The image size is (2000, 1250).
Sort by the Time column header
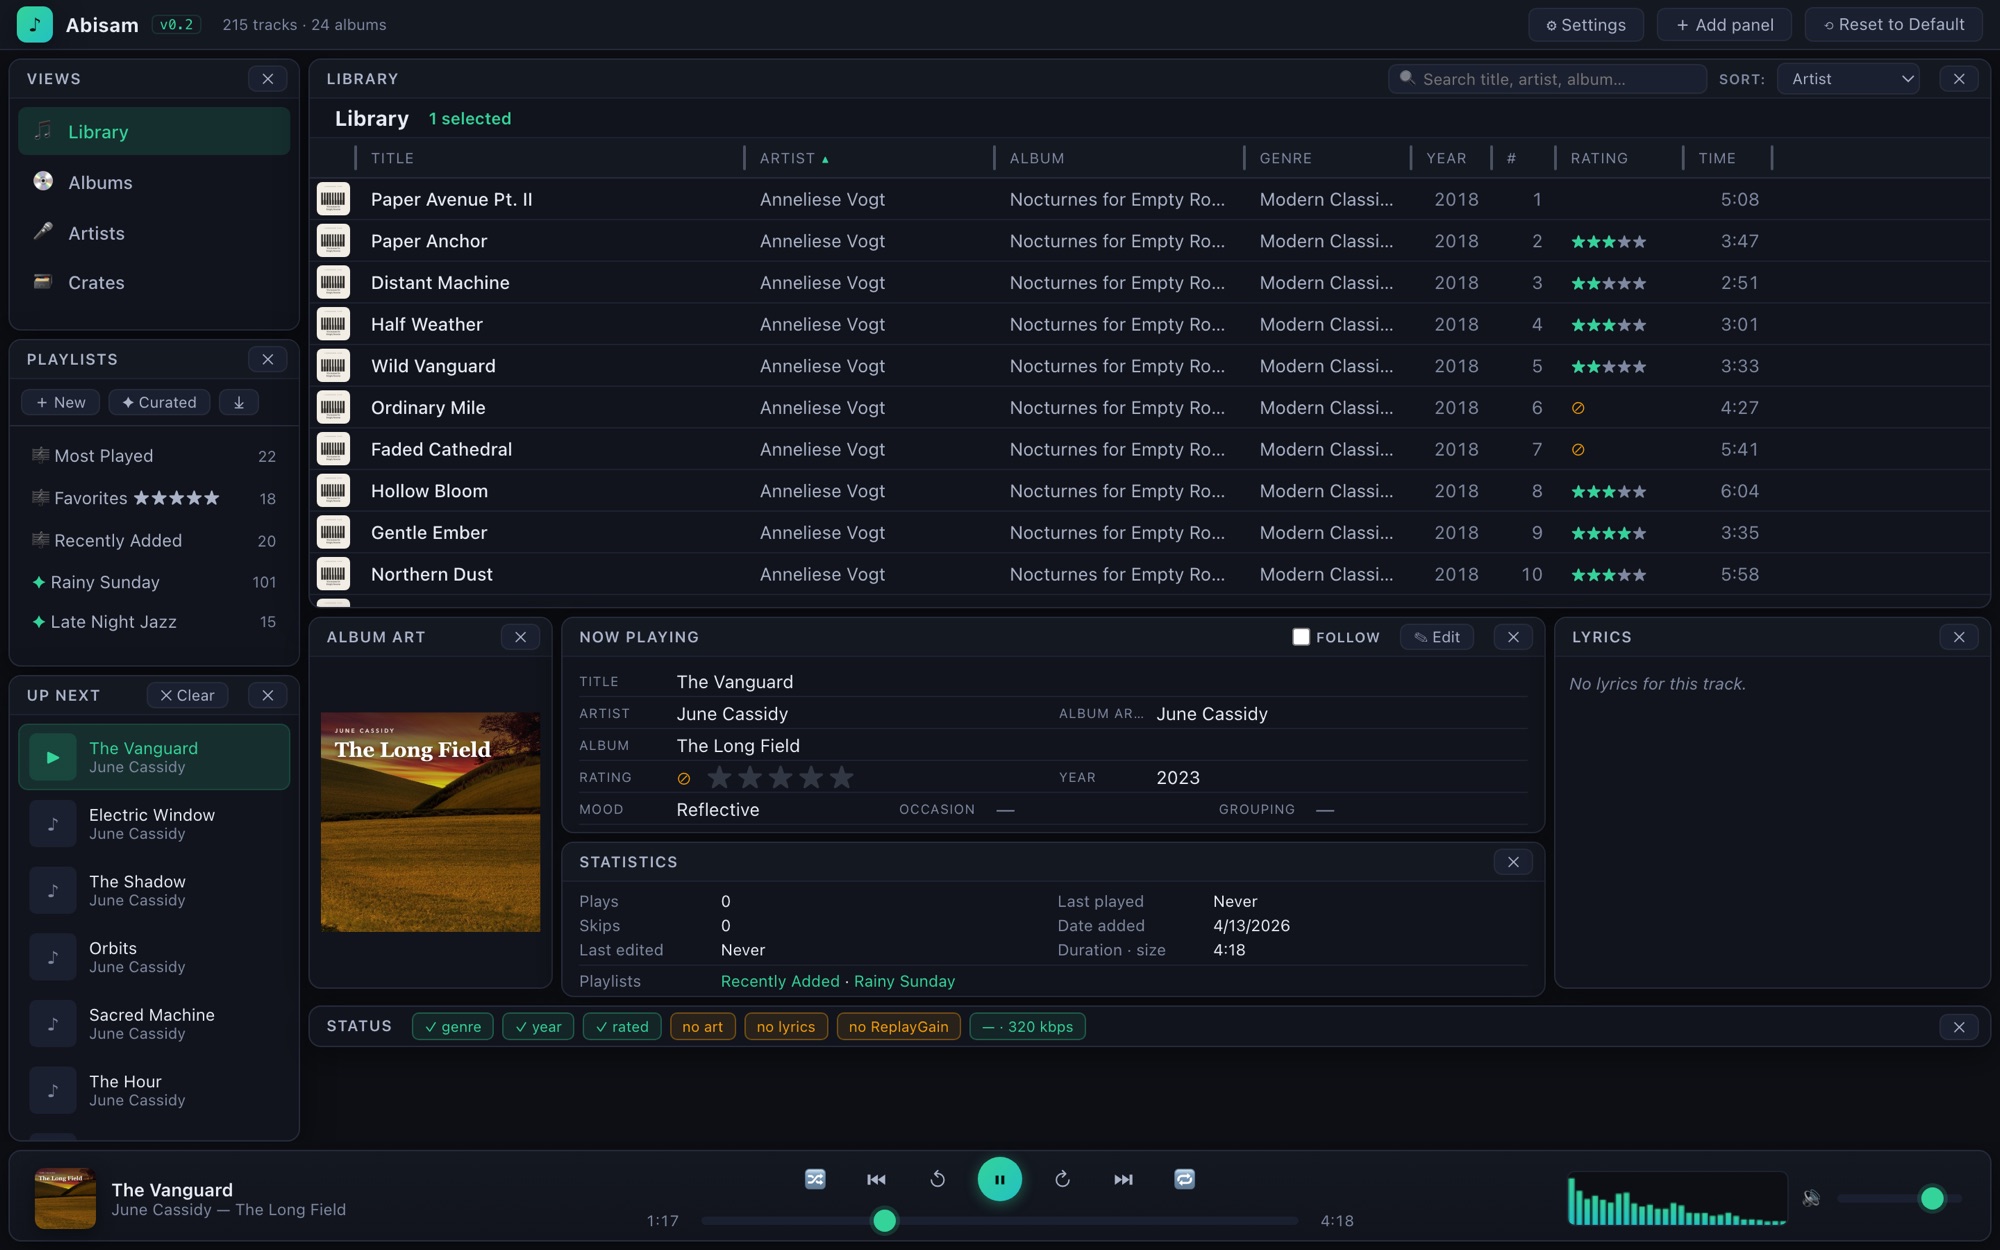(x=1717, y=158)
